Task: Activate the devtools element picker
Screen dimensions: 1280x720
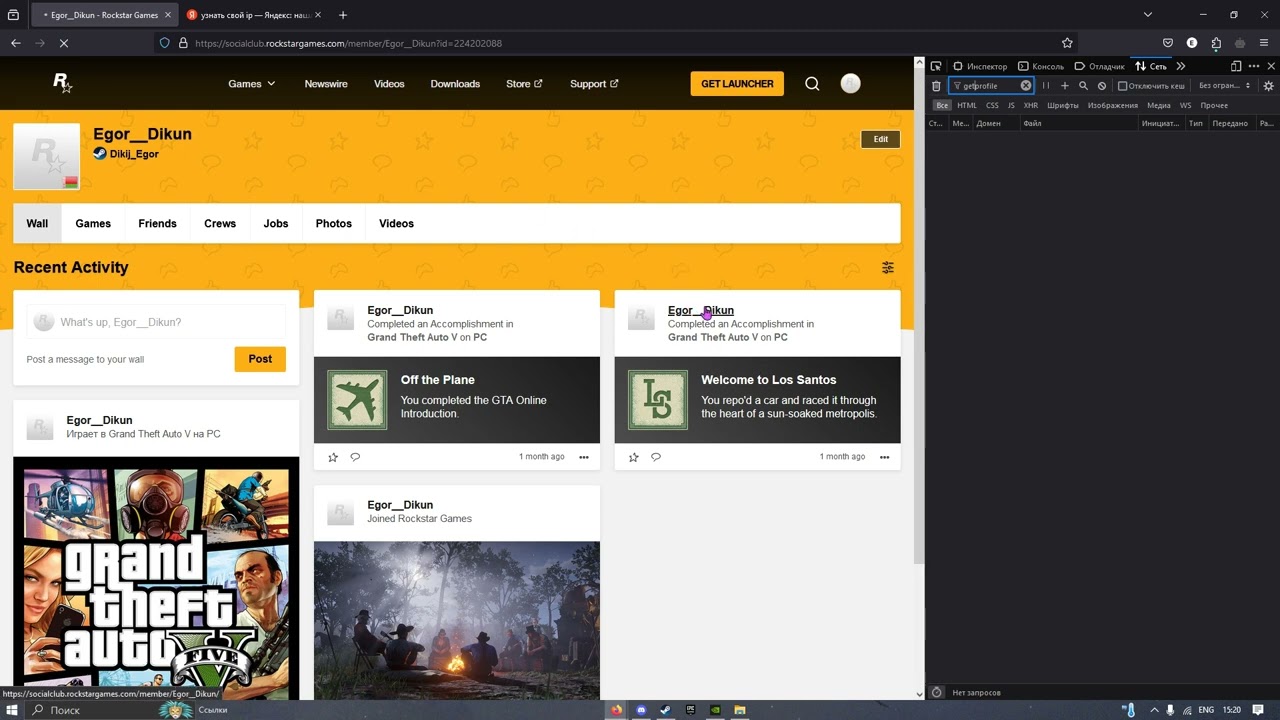Action: pos(936,66)
